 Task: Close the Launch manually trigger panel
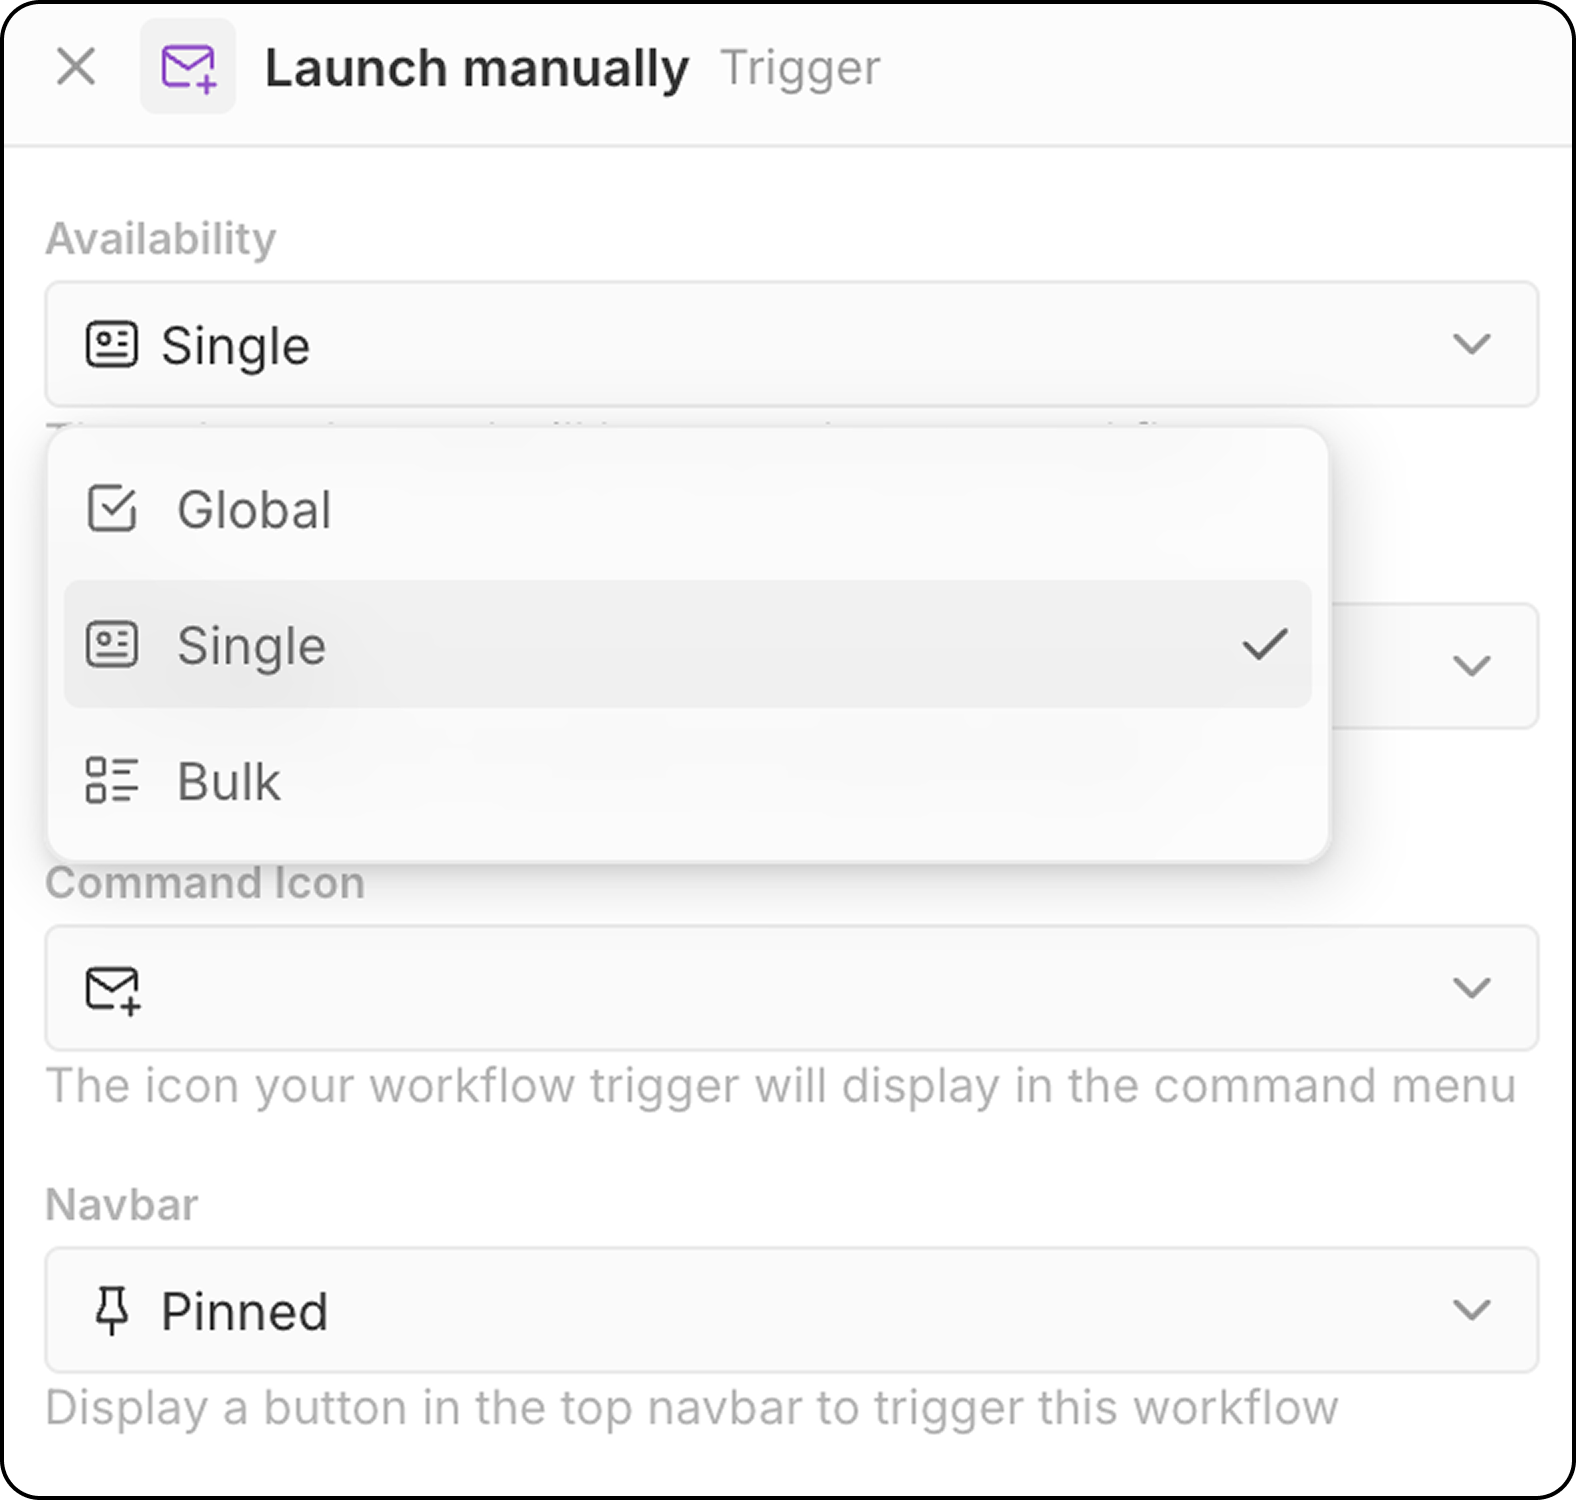tap(76, 67)
